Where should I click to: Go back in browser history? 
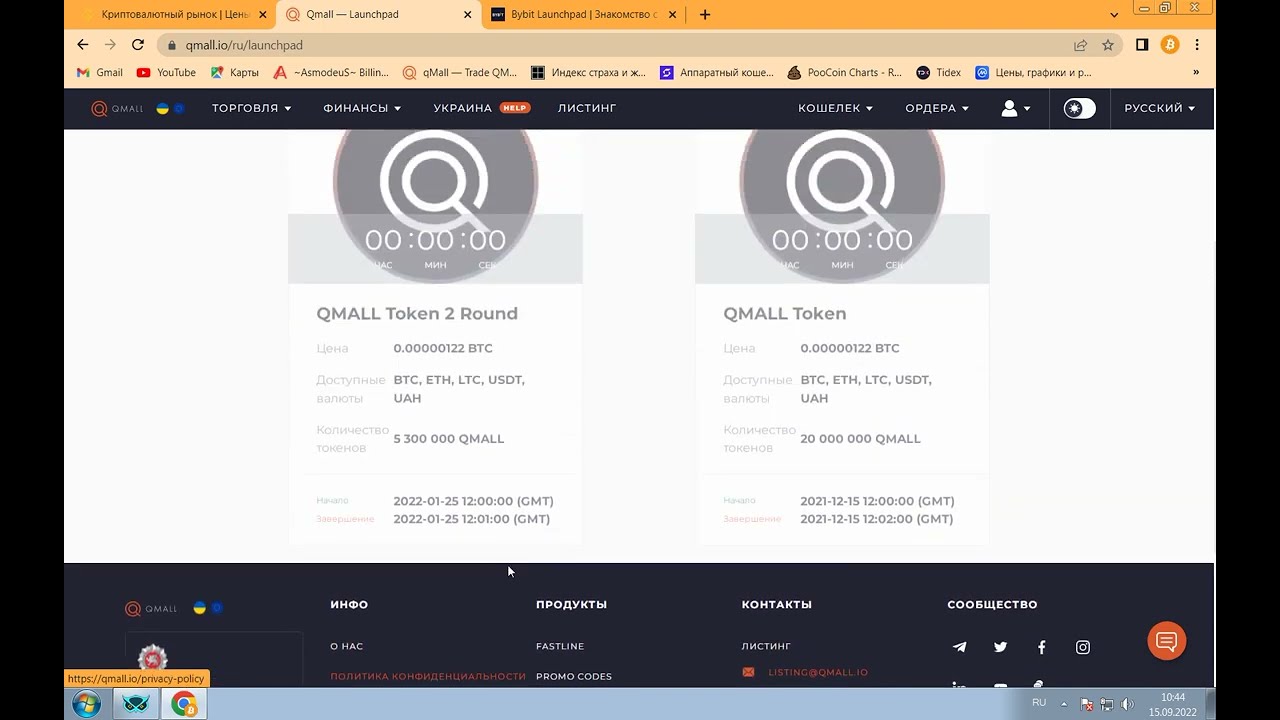83,45
